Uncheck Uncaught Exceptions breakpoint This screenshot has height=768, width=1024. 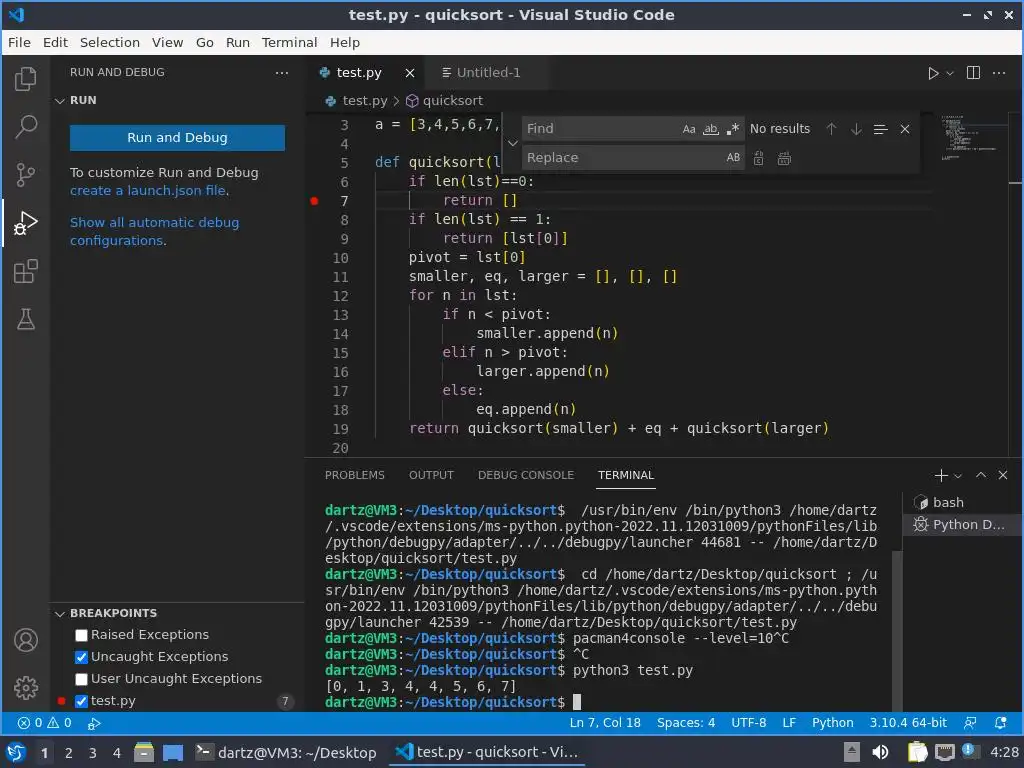click(81, 657)
